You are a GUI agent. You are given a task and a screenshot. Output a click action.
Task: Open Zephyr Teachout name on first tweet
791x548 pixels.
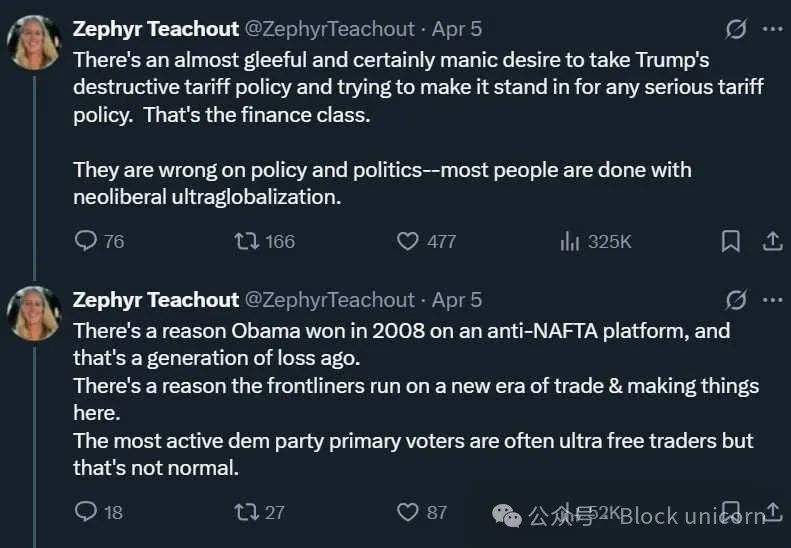(155, 30)
